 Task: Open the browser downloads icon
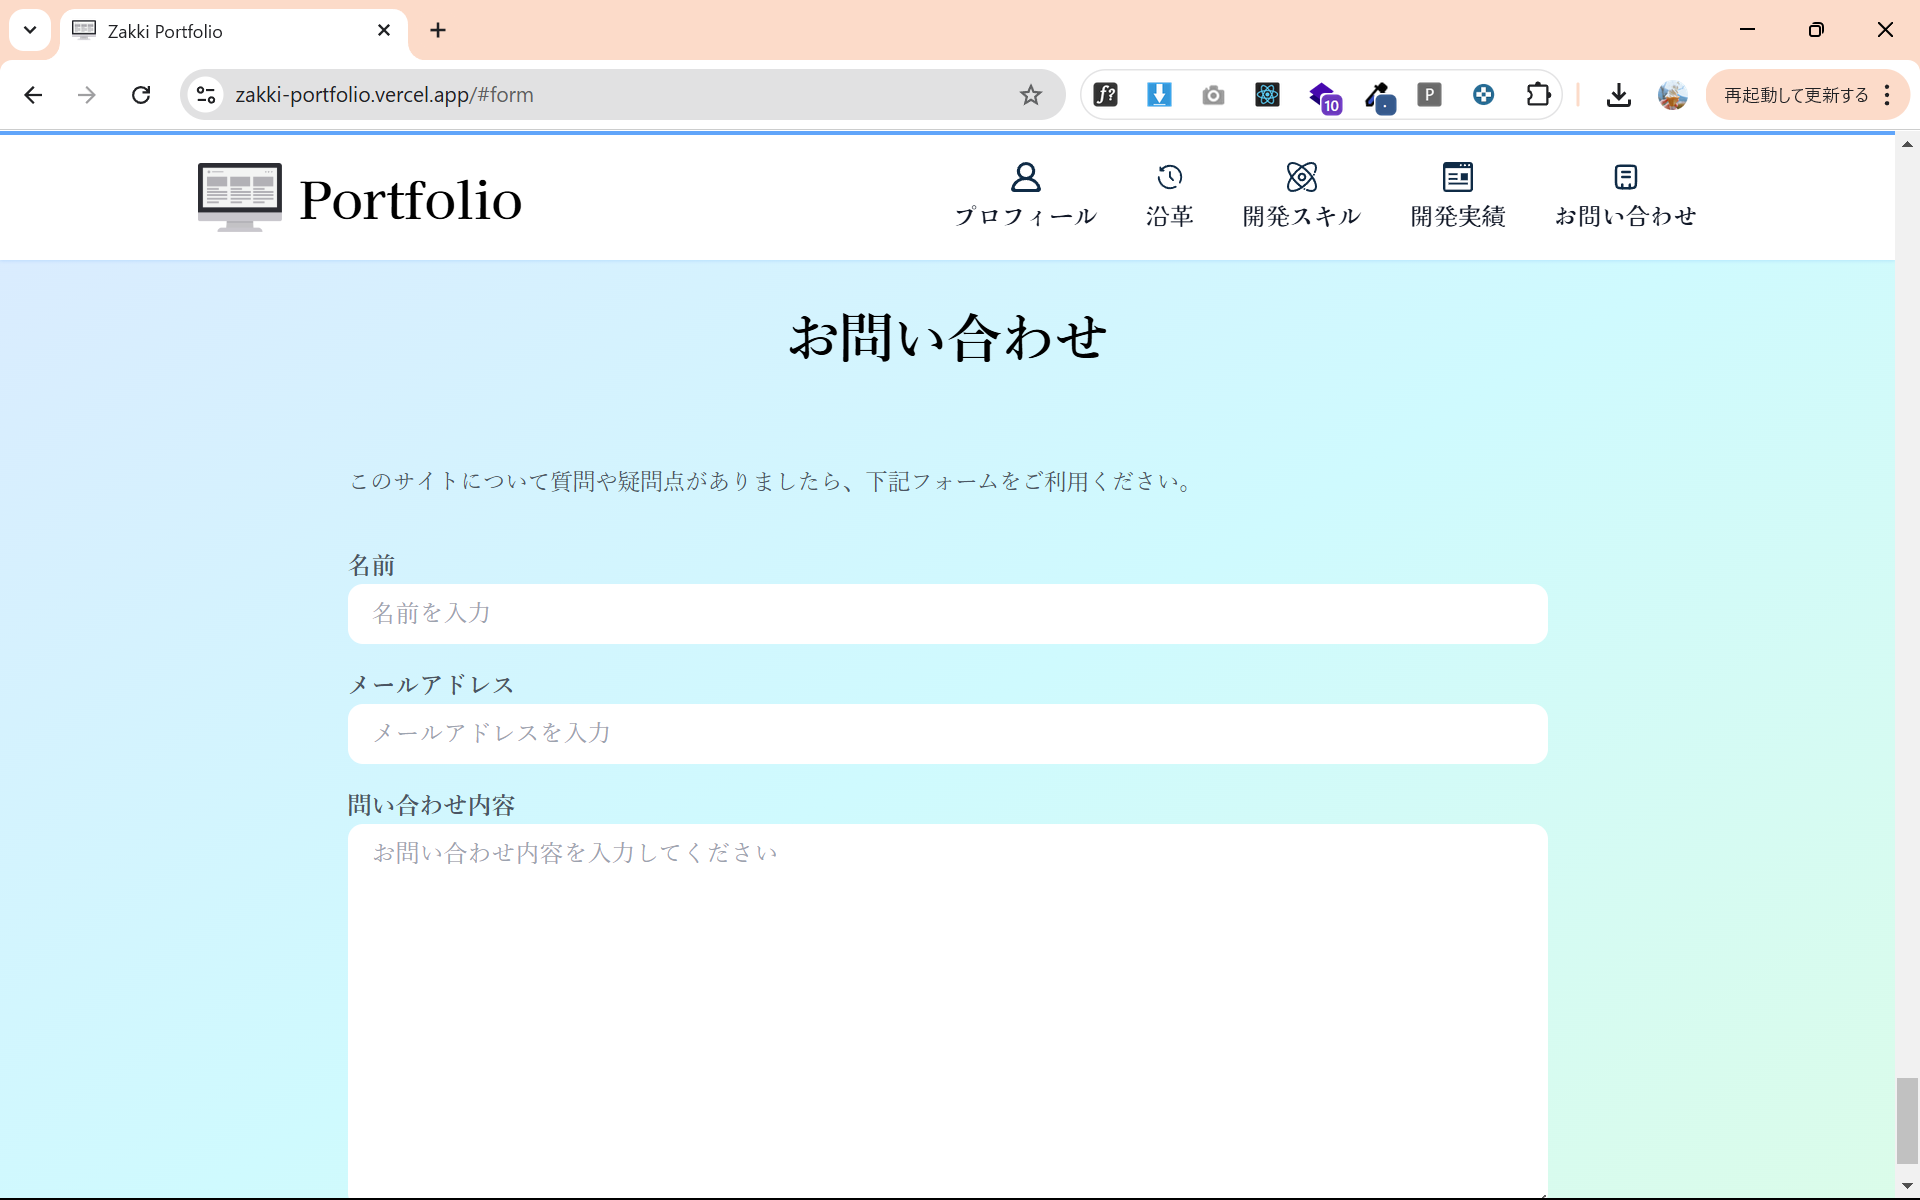click(1618, 95)
